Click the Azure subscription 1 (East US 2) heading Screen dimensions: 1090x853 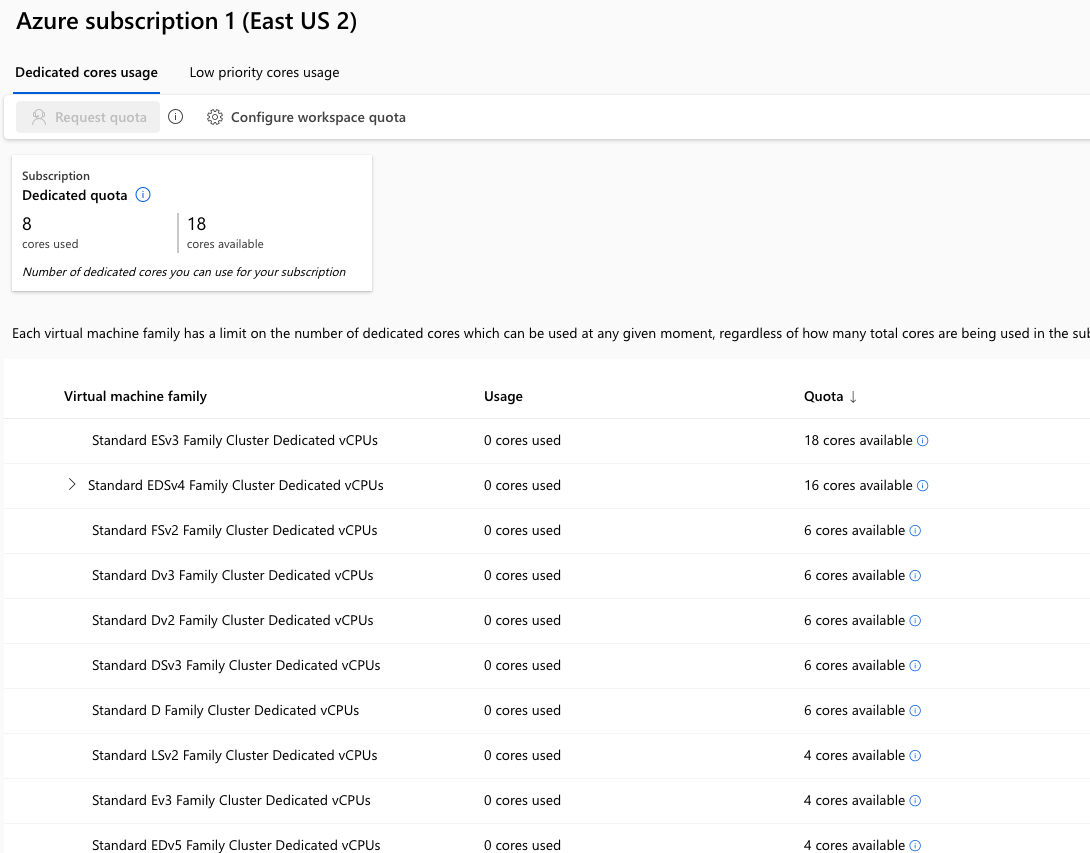186,21
